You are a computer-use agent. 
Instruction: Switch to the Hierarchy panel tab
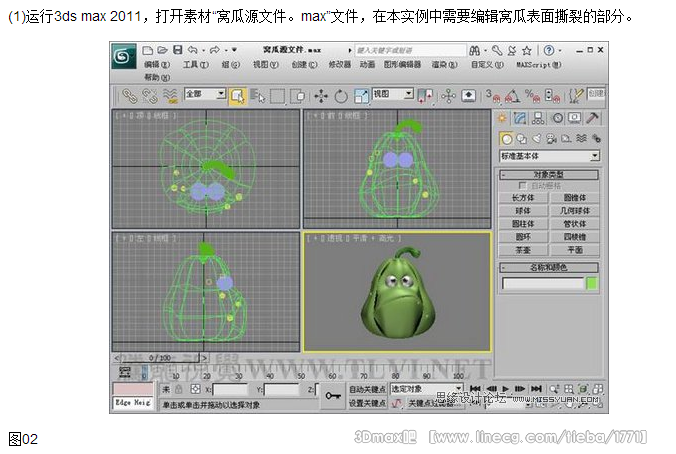tap(538, 118)
